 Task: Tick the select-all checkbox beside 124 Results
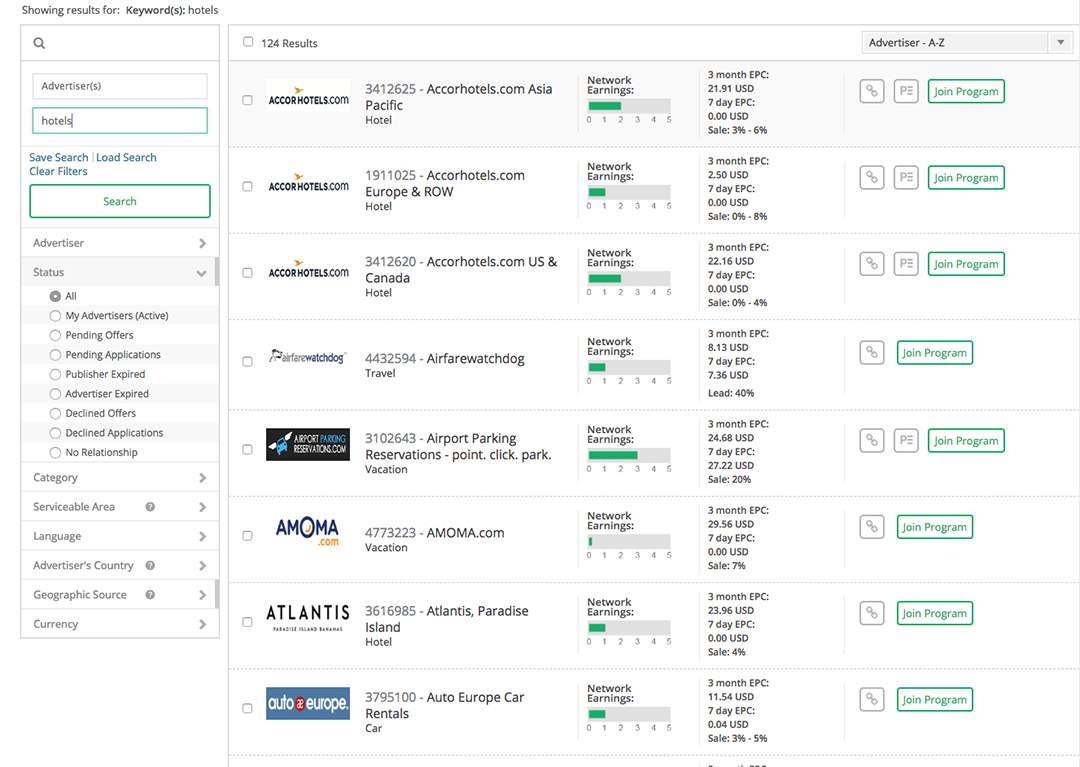click(248, 42)
